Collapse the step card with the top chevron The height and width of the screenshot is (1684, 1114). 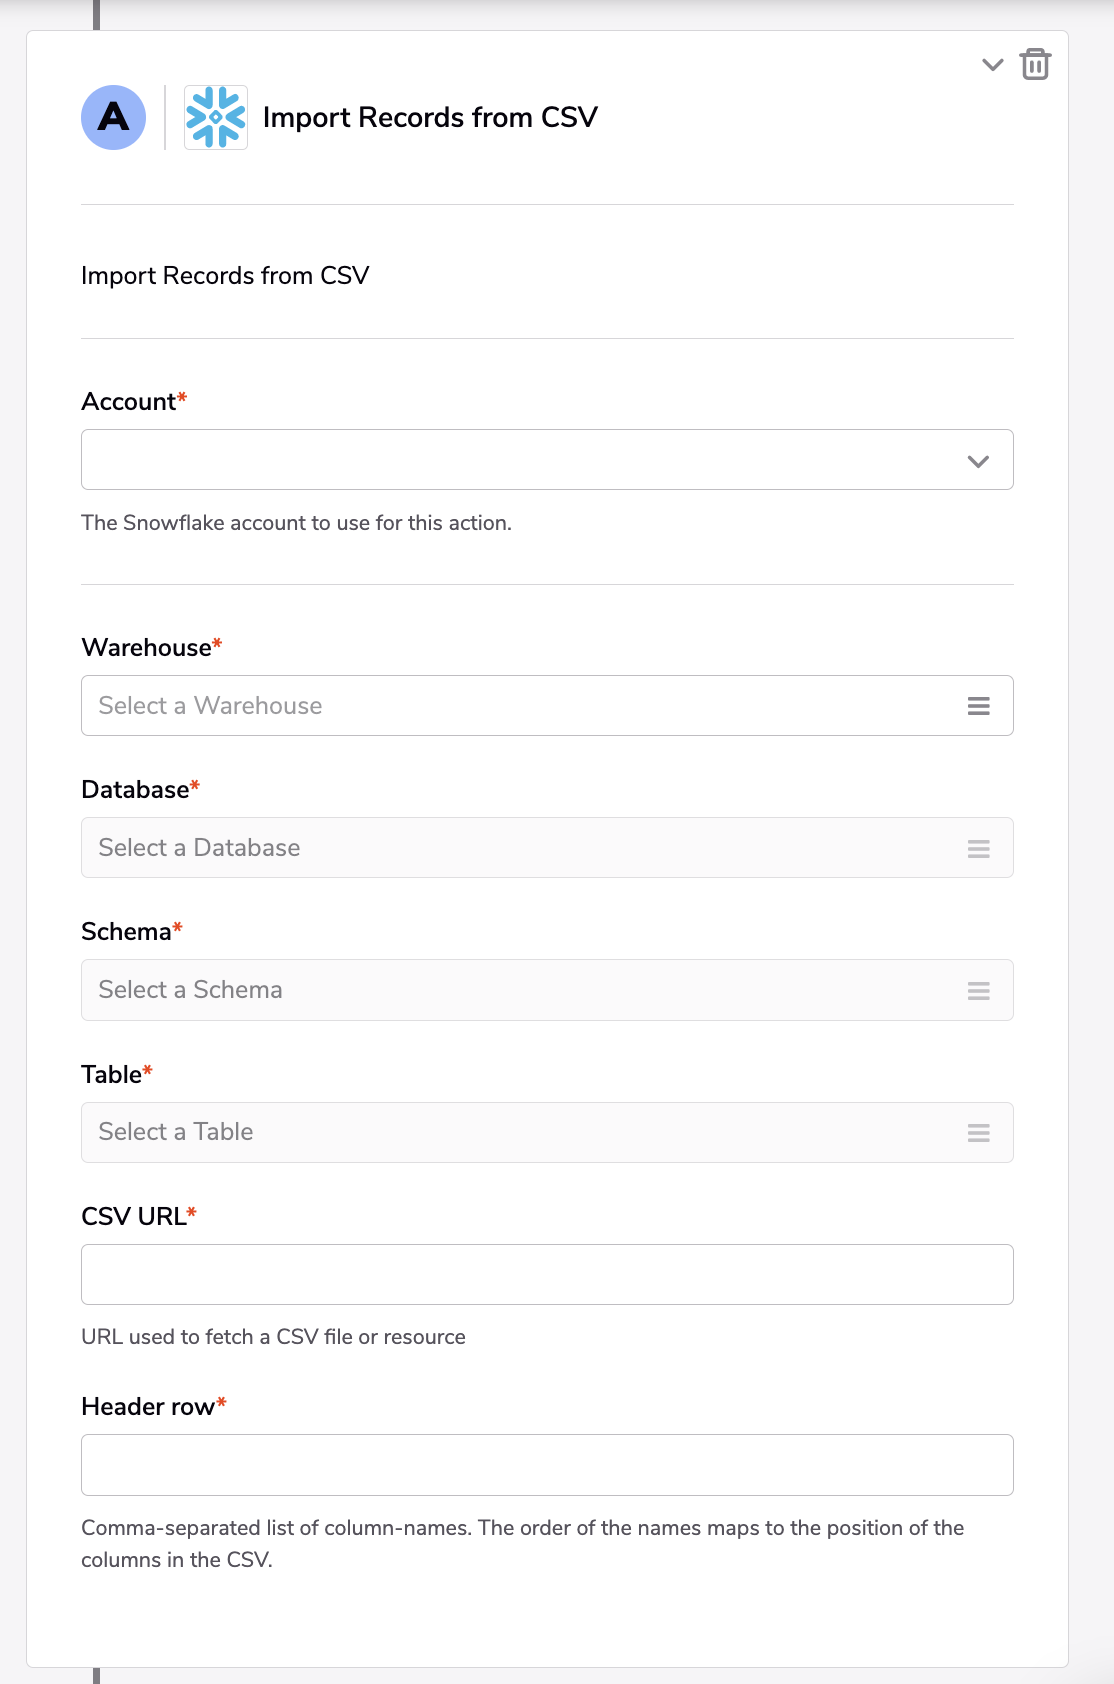click(992, 65)
